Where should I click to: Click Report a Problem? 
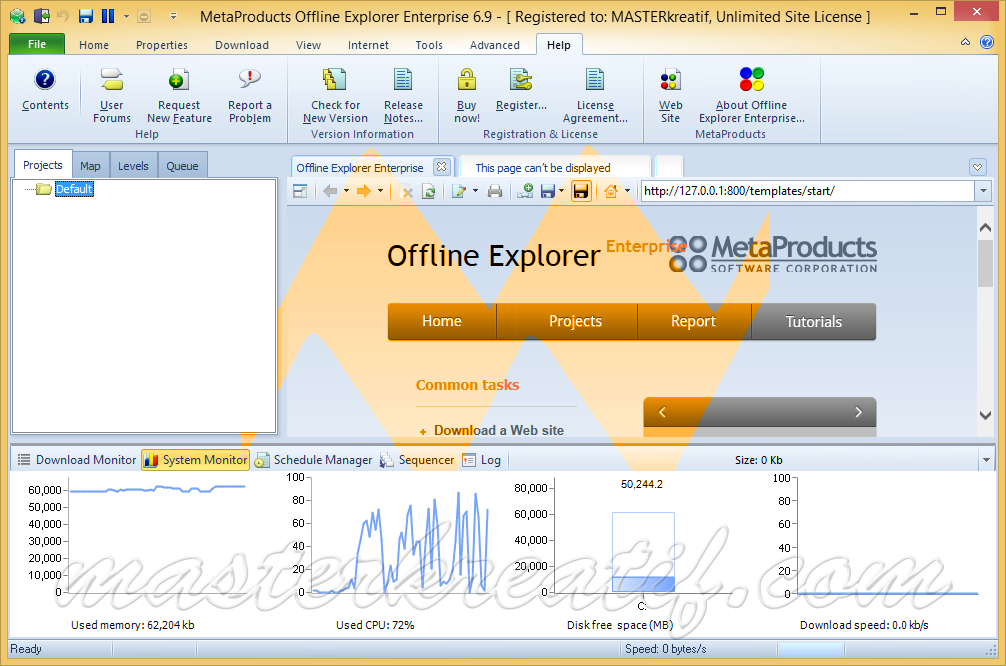(250, 95)
